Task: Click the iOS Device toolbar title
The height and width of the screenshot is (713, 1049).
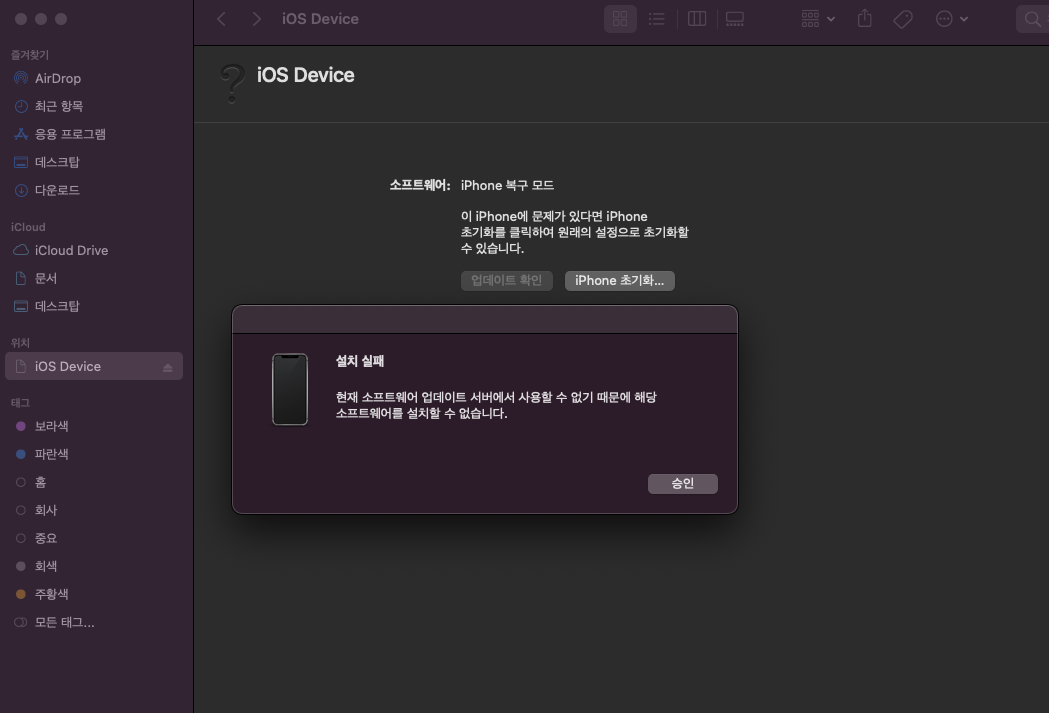Action: pyautogui.click(x=320, y=19)
